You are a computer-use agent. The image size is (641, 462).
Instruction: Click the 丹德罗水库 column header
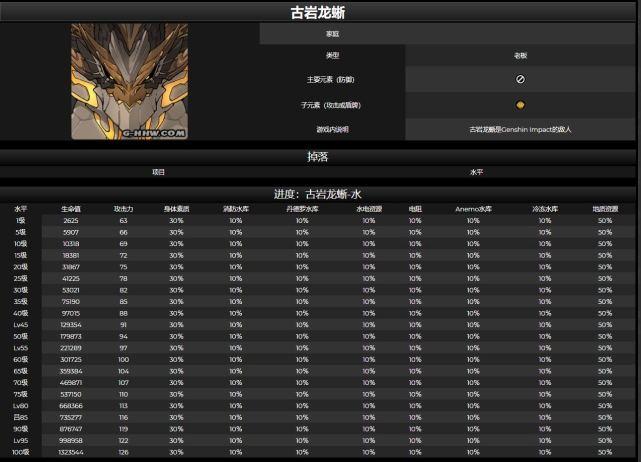(302, 209)
